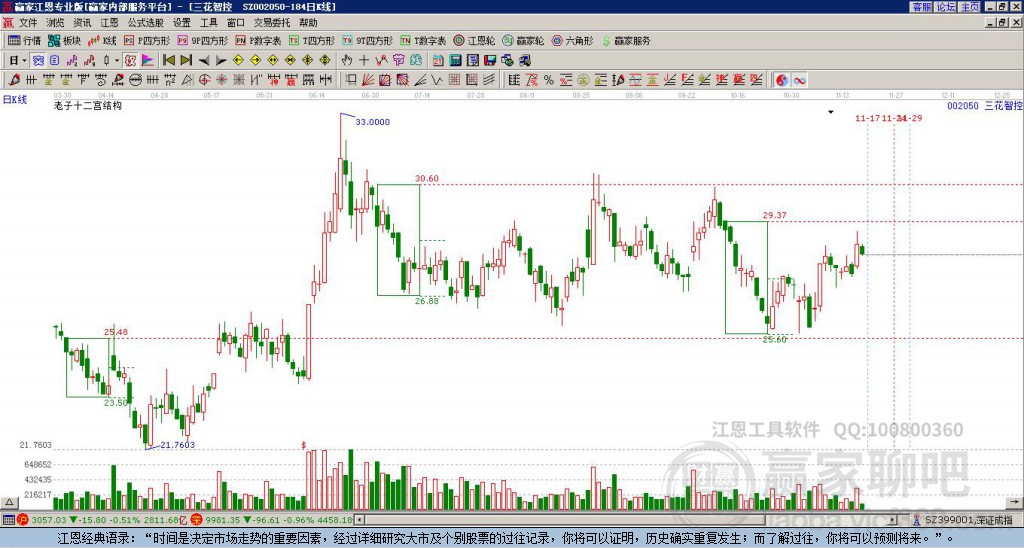The width and height of the screenshot is (1024, 548).
Task: Open the T数字表 tool
Action: point(423,40)
